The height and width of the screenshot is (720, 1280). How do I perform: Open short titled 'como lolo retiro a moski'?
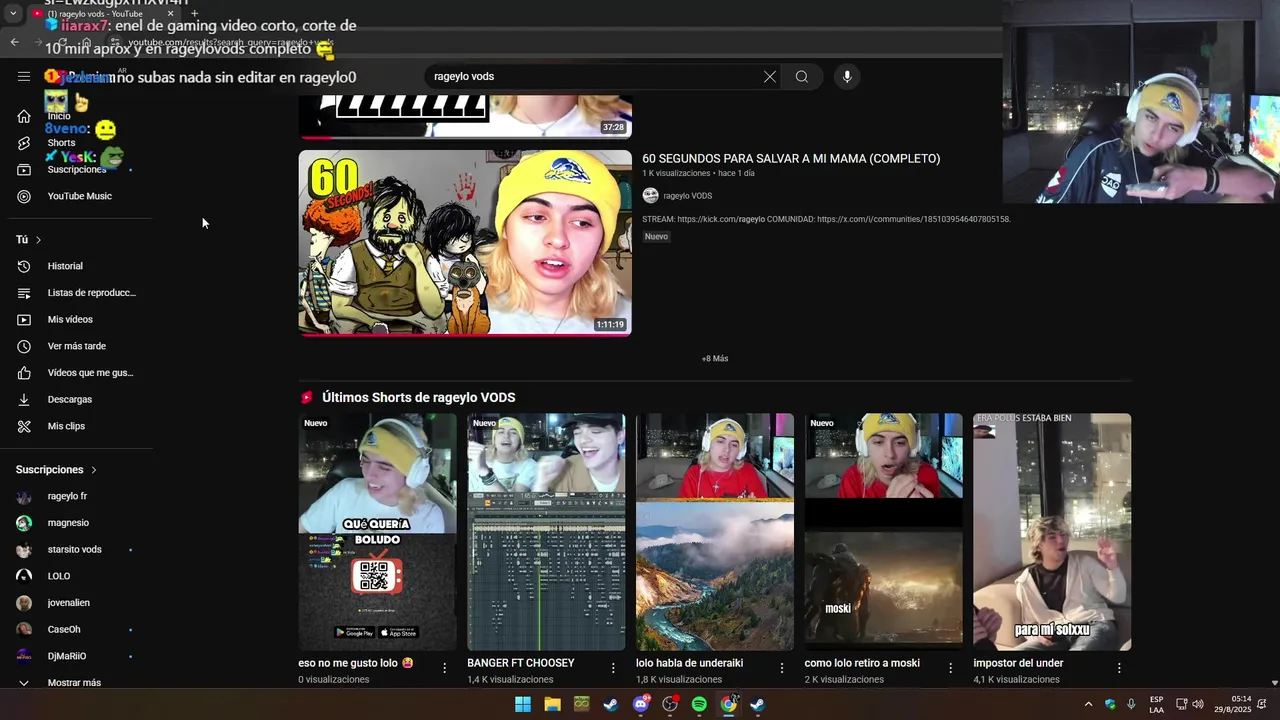(862, 663)
